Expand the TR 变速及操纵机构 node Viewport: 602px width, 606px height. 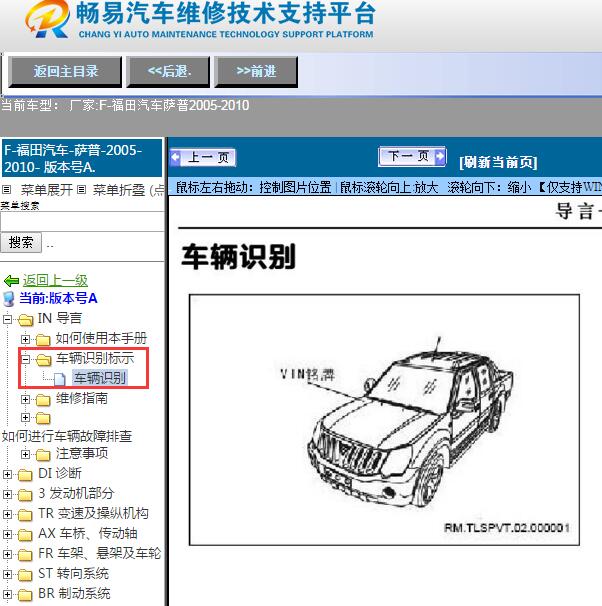[7, 515]
